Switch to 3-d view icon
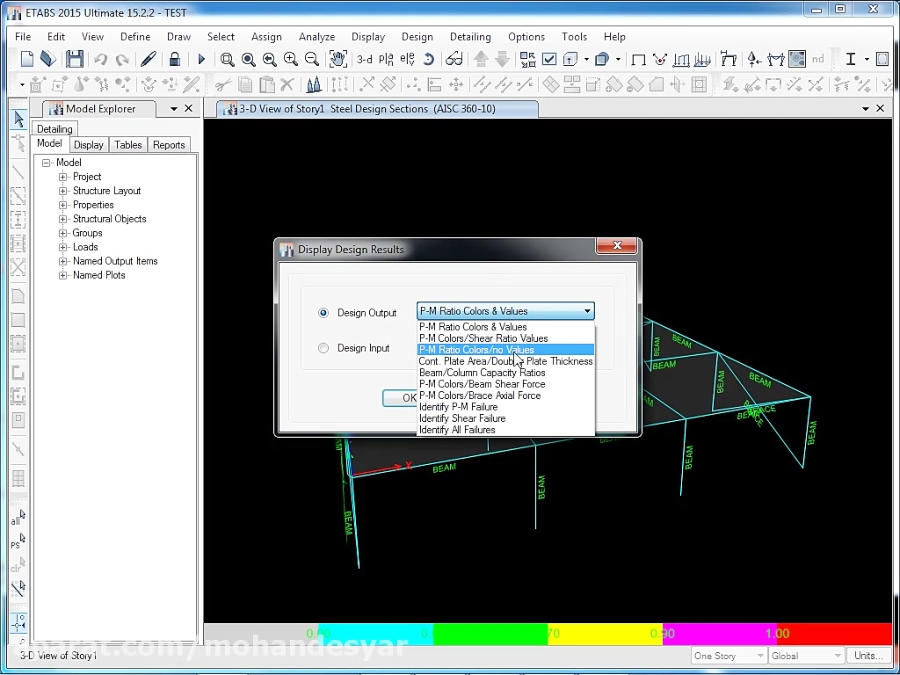900x675 pixels. [365, 60]
